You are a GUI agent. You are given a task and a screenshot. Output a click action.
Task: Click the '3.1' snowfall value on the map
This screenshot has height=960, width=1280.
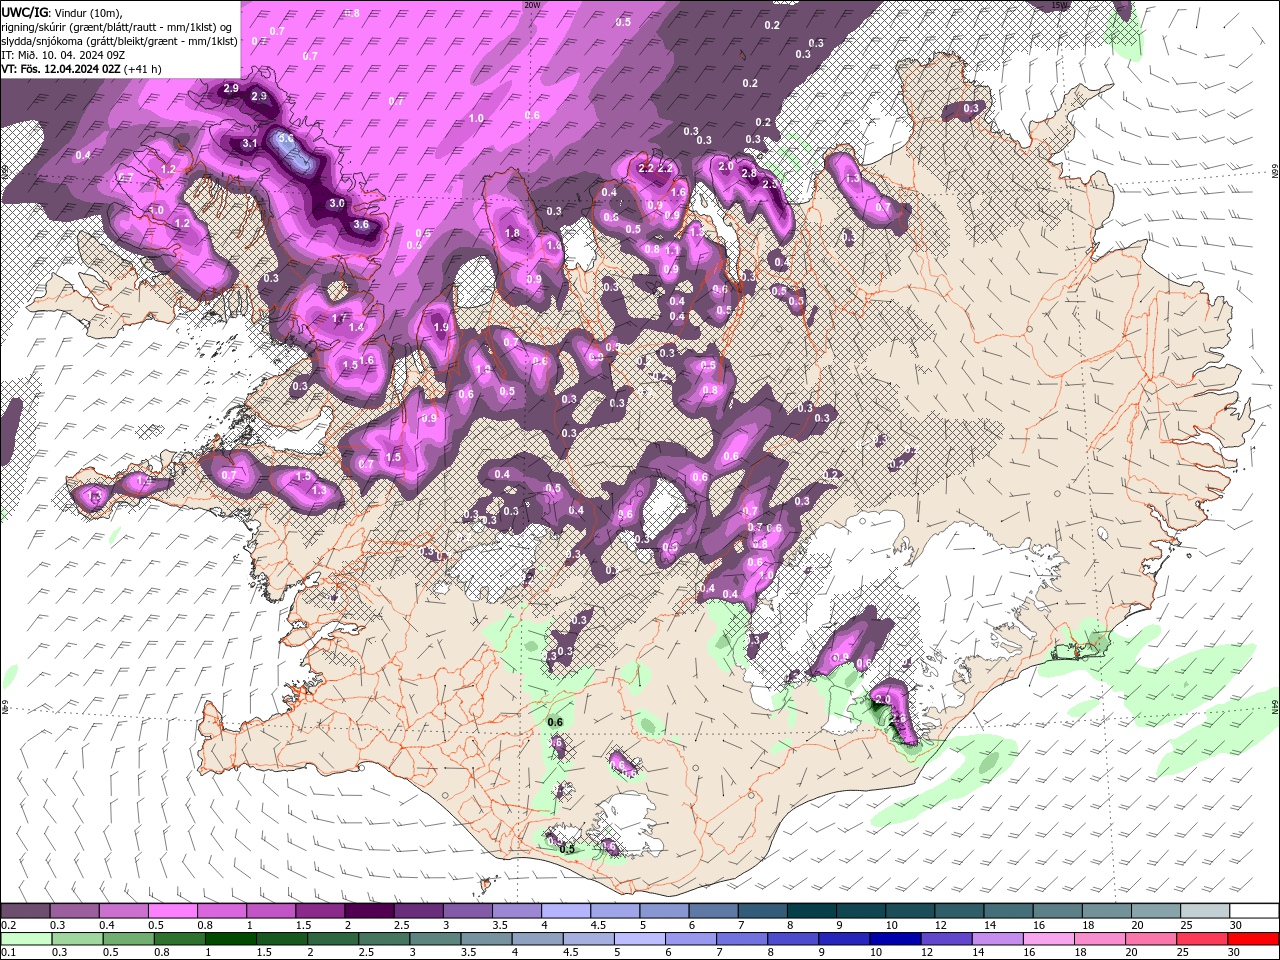[250, 144]
